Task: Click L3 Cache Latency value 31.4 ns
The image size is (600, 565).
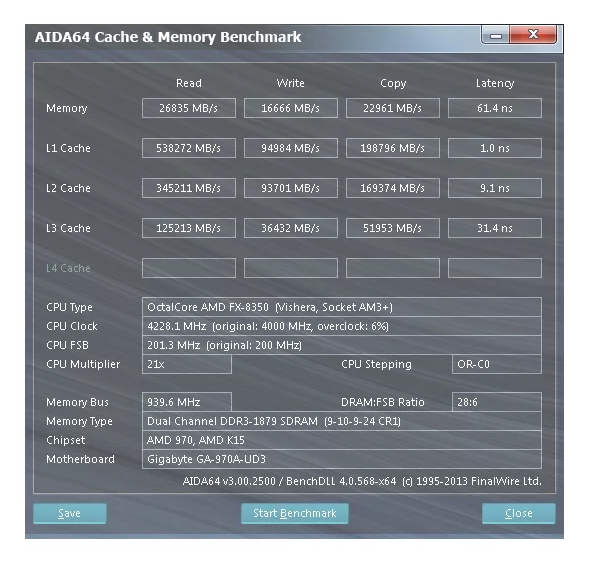Action: click(x=495, y=228)
